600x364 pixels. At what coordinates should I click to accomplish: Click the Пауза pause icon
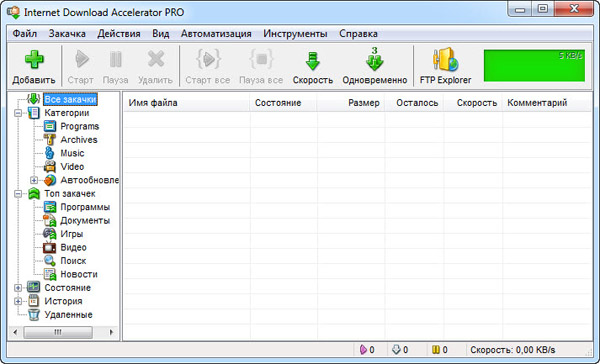click(x=116, y=59)
